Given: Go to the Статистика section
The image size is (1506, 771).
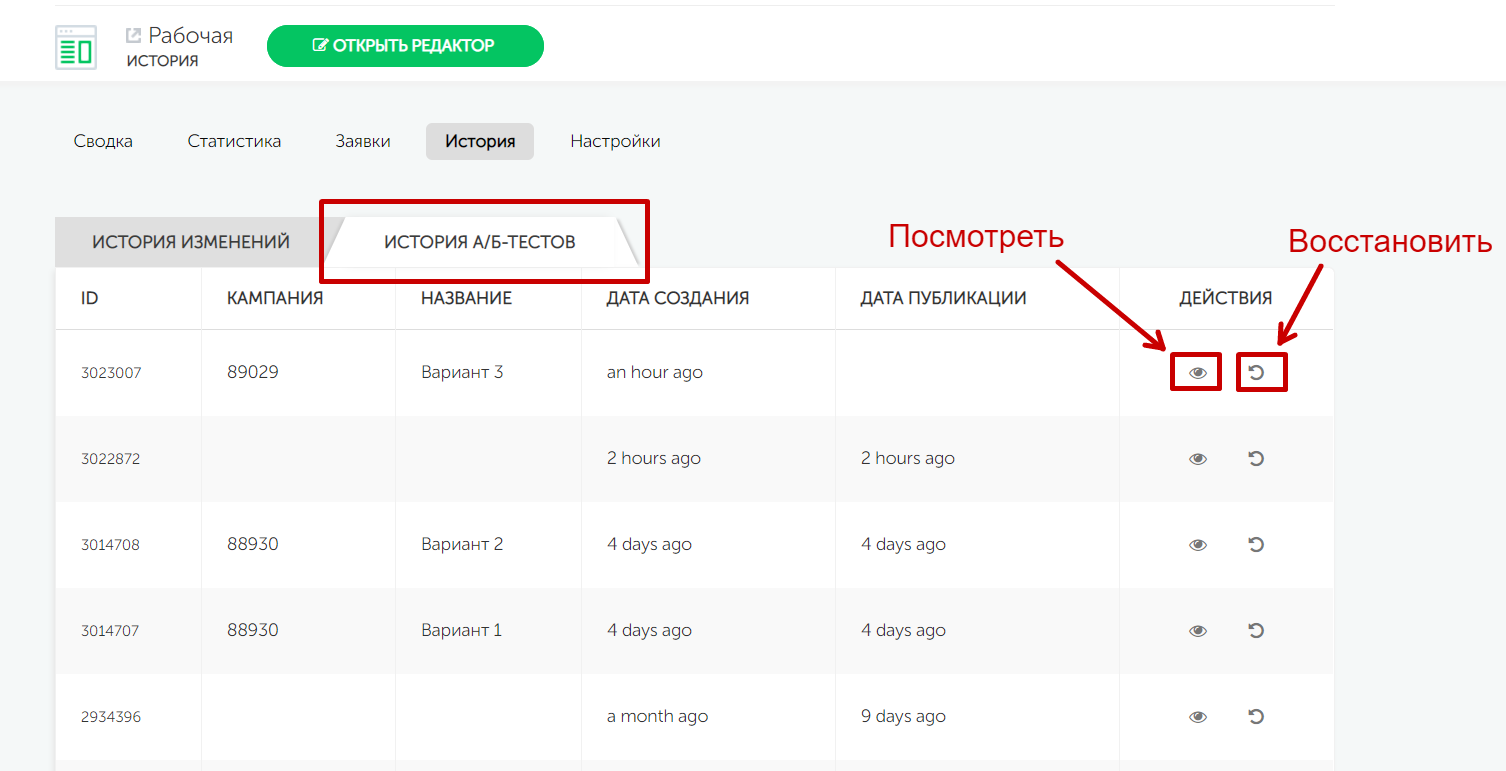Looking at the screenshot, I should (x=234, y=141).
